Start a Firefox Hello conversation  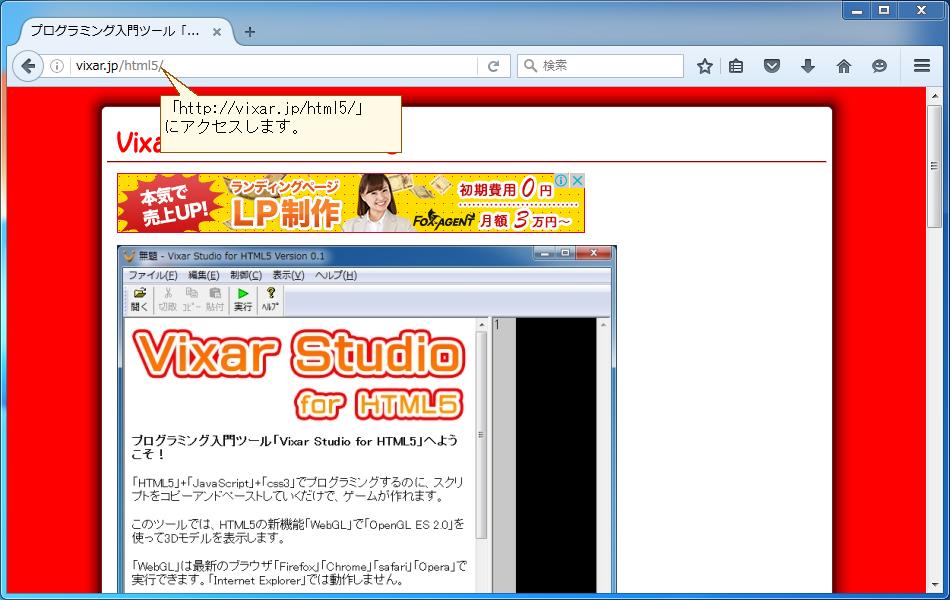(x=879, y=65)
